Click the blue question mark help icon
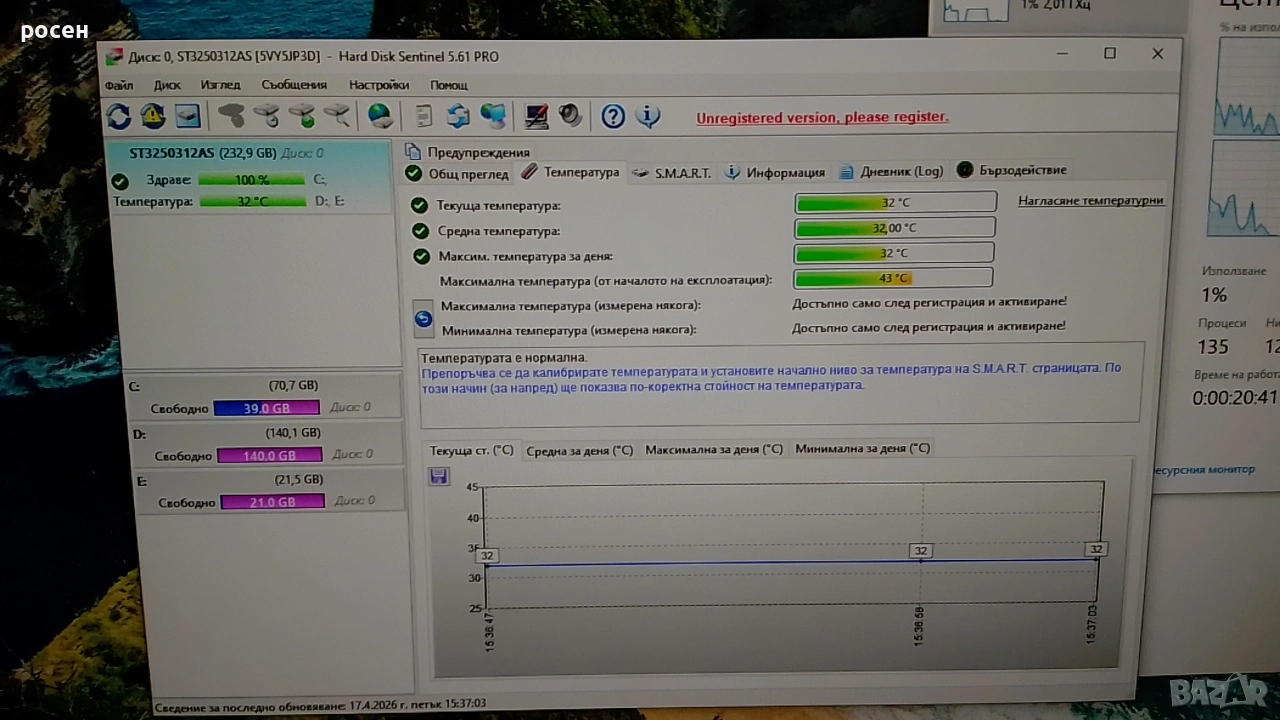Screen dimensions: 1280x720 pyautogui.click(x=613, y=117)
